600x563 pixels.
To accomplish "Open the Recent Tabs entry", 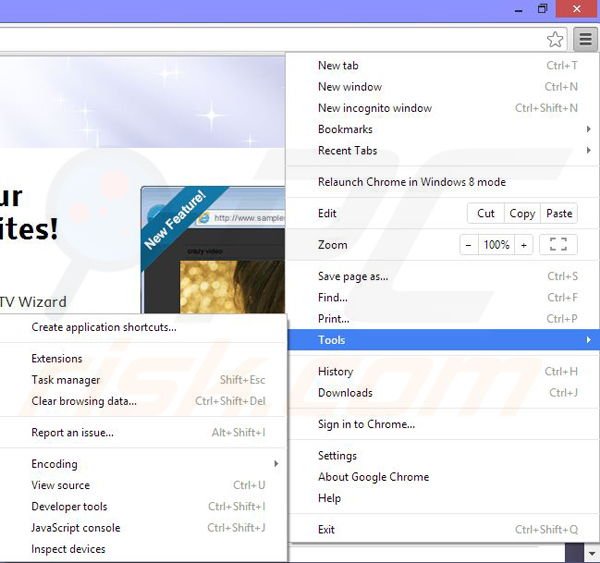I will 442,150.
